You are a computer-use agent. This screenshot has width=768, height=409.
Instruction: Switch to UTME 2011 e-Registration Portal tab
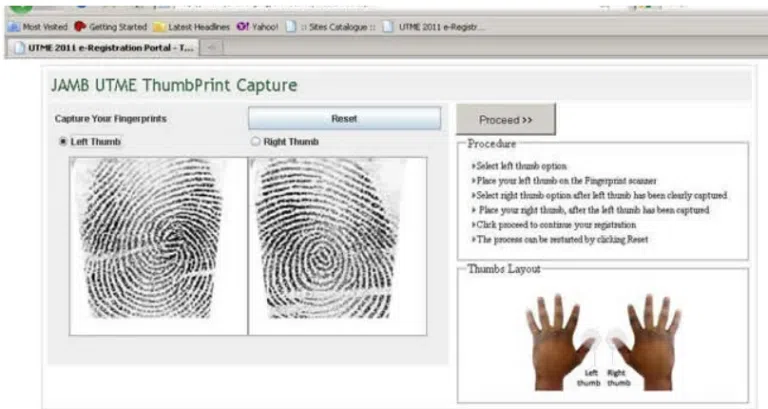click(x=100, y=47)
